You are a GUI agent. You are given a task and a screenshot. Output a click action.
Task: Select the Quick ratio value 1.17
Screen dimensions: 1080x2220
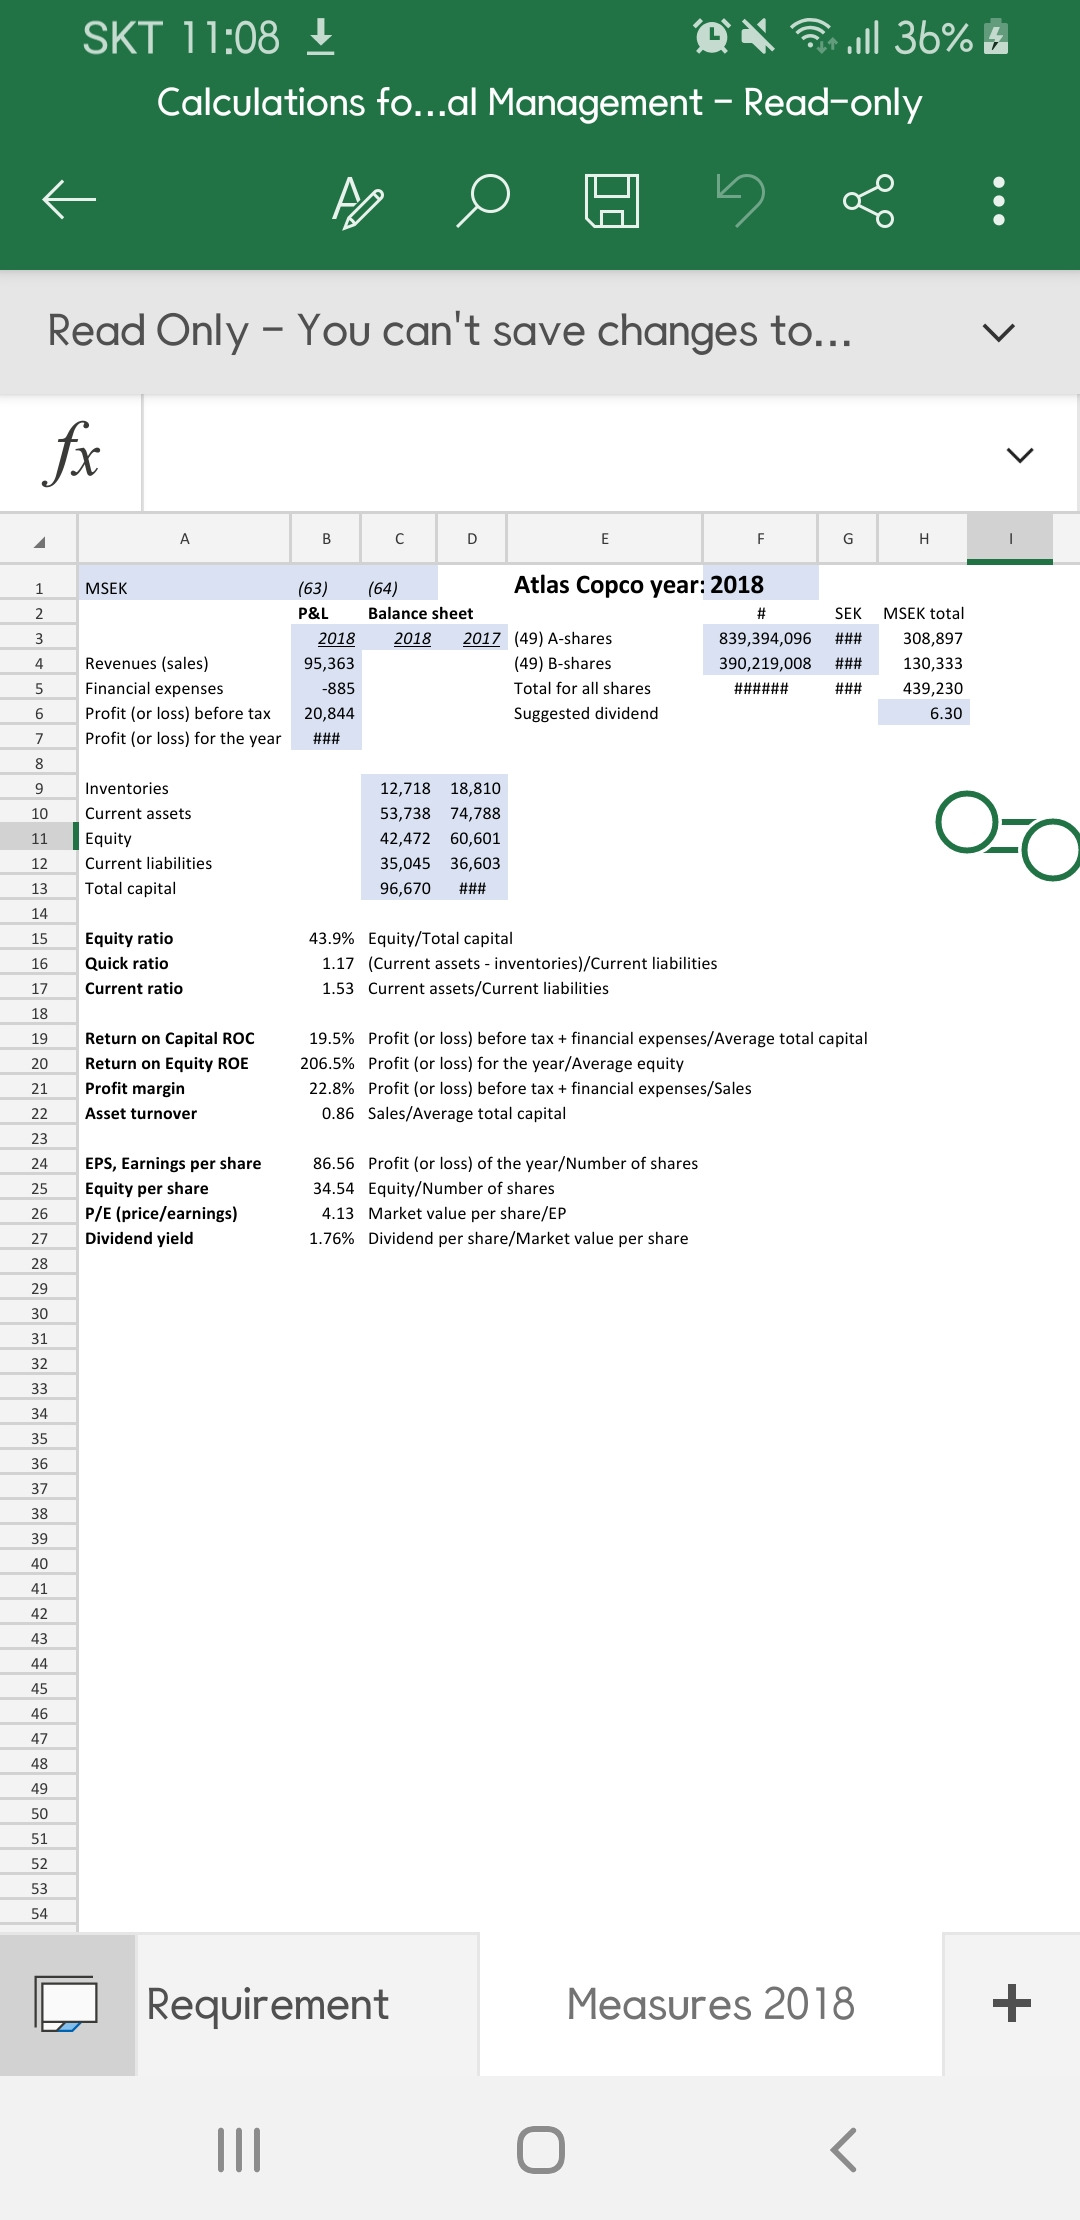326,963
